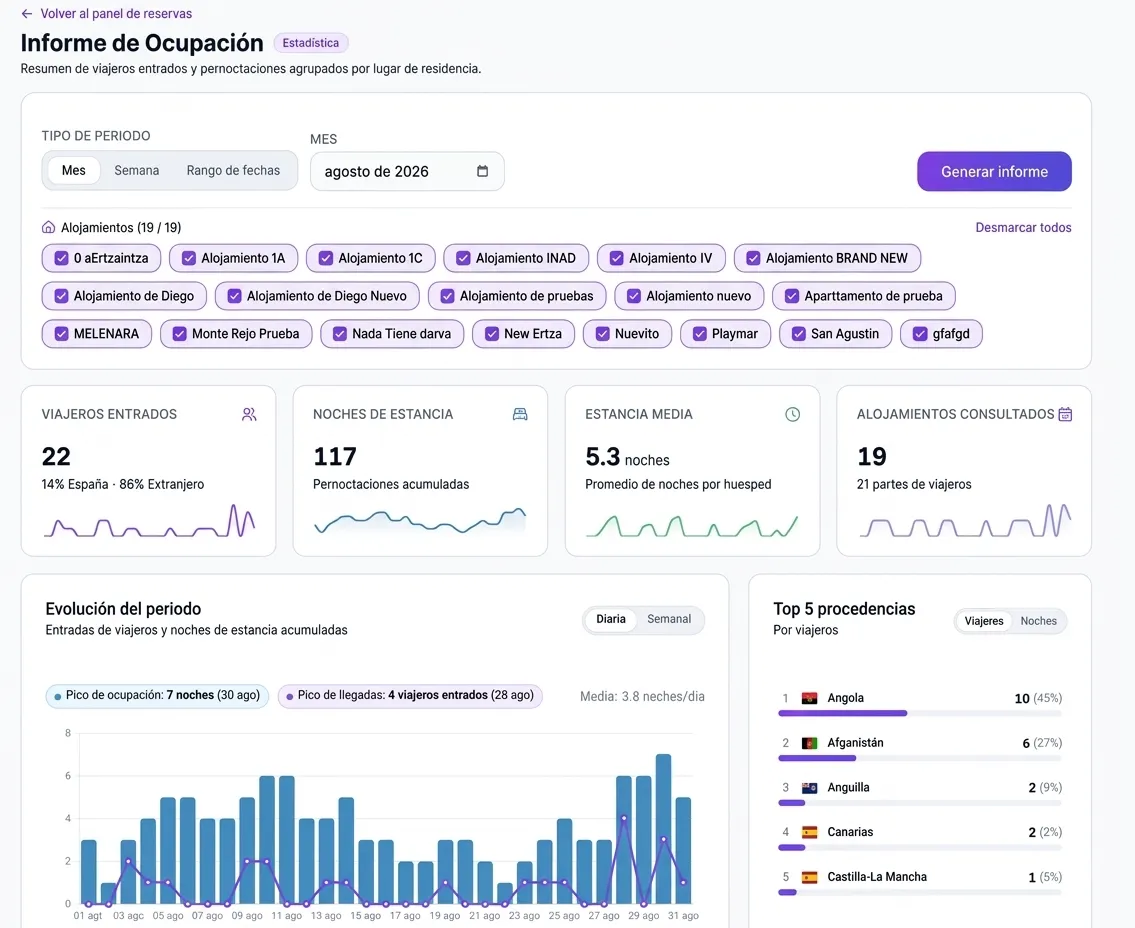Click the back arrow icon near Volver
This screenshot has width=1135, height=928.
[x=27, y=14]
